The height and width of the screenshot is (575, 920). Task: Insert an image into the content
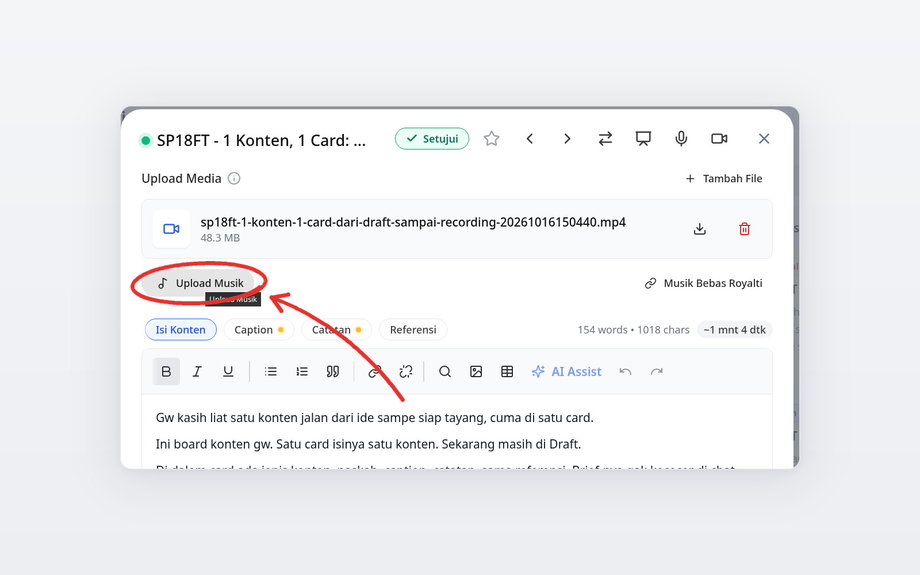point(476,371)
